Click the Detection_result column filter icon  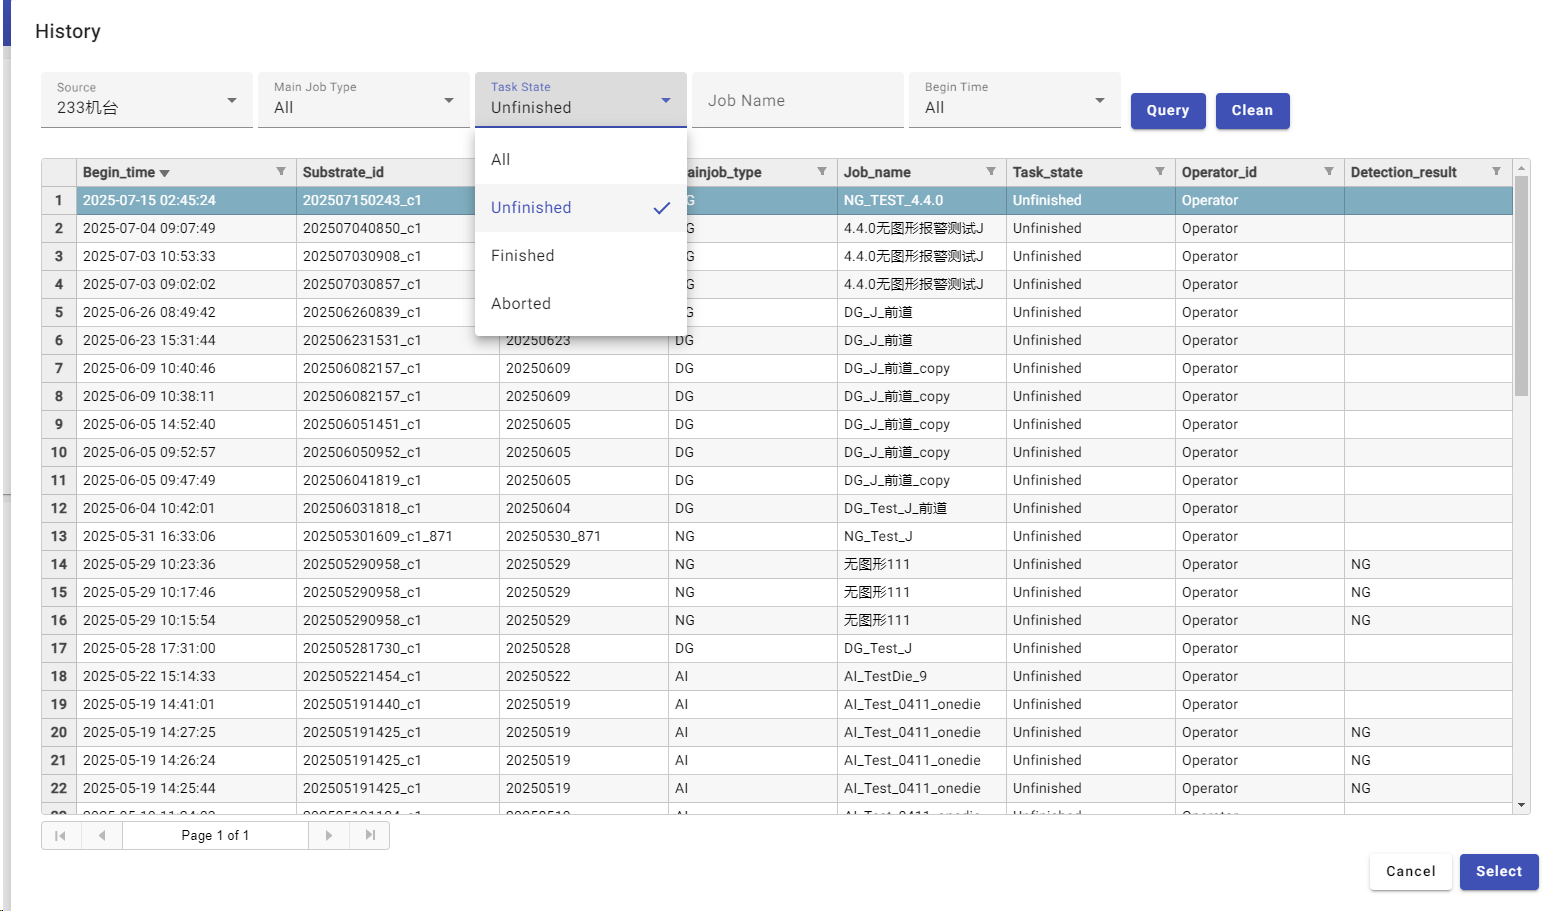click(1496, 172)
